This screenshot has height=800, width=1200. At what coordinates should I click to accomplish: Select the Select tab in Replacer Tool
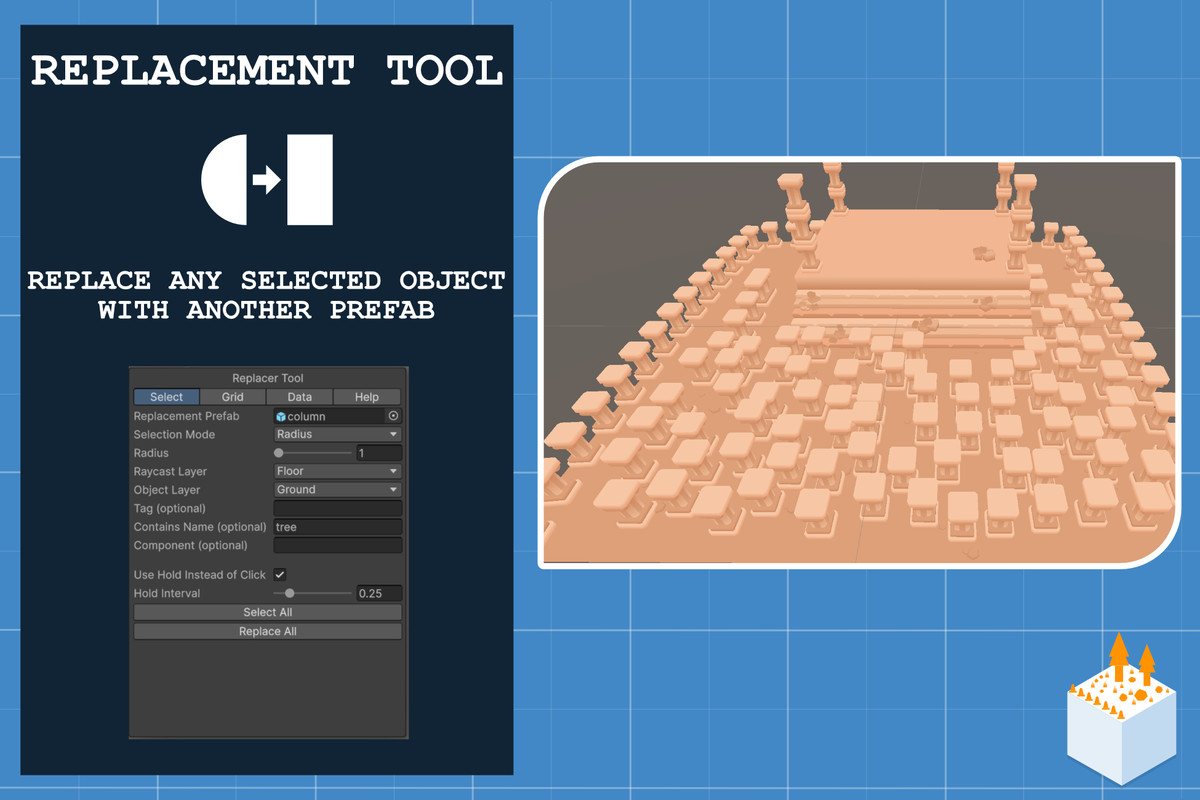165,397
